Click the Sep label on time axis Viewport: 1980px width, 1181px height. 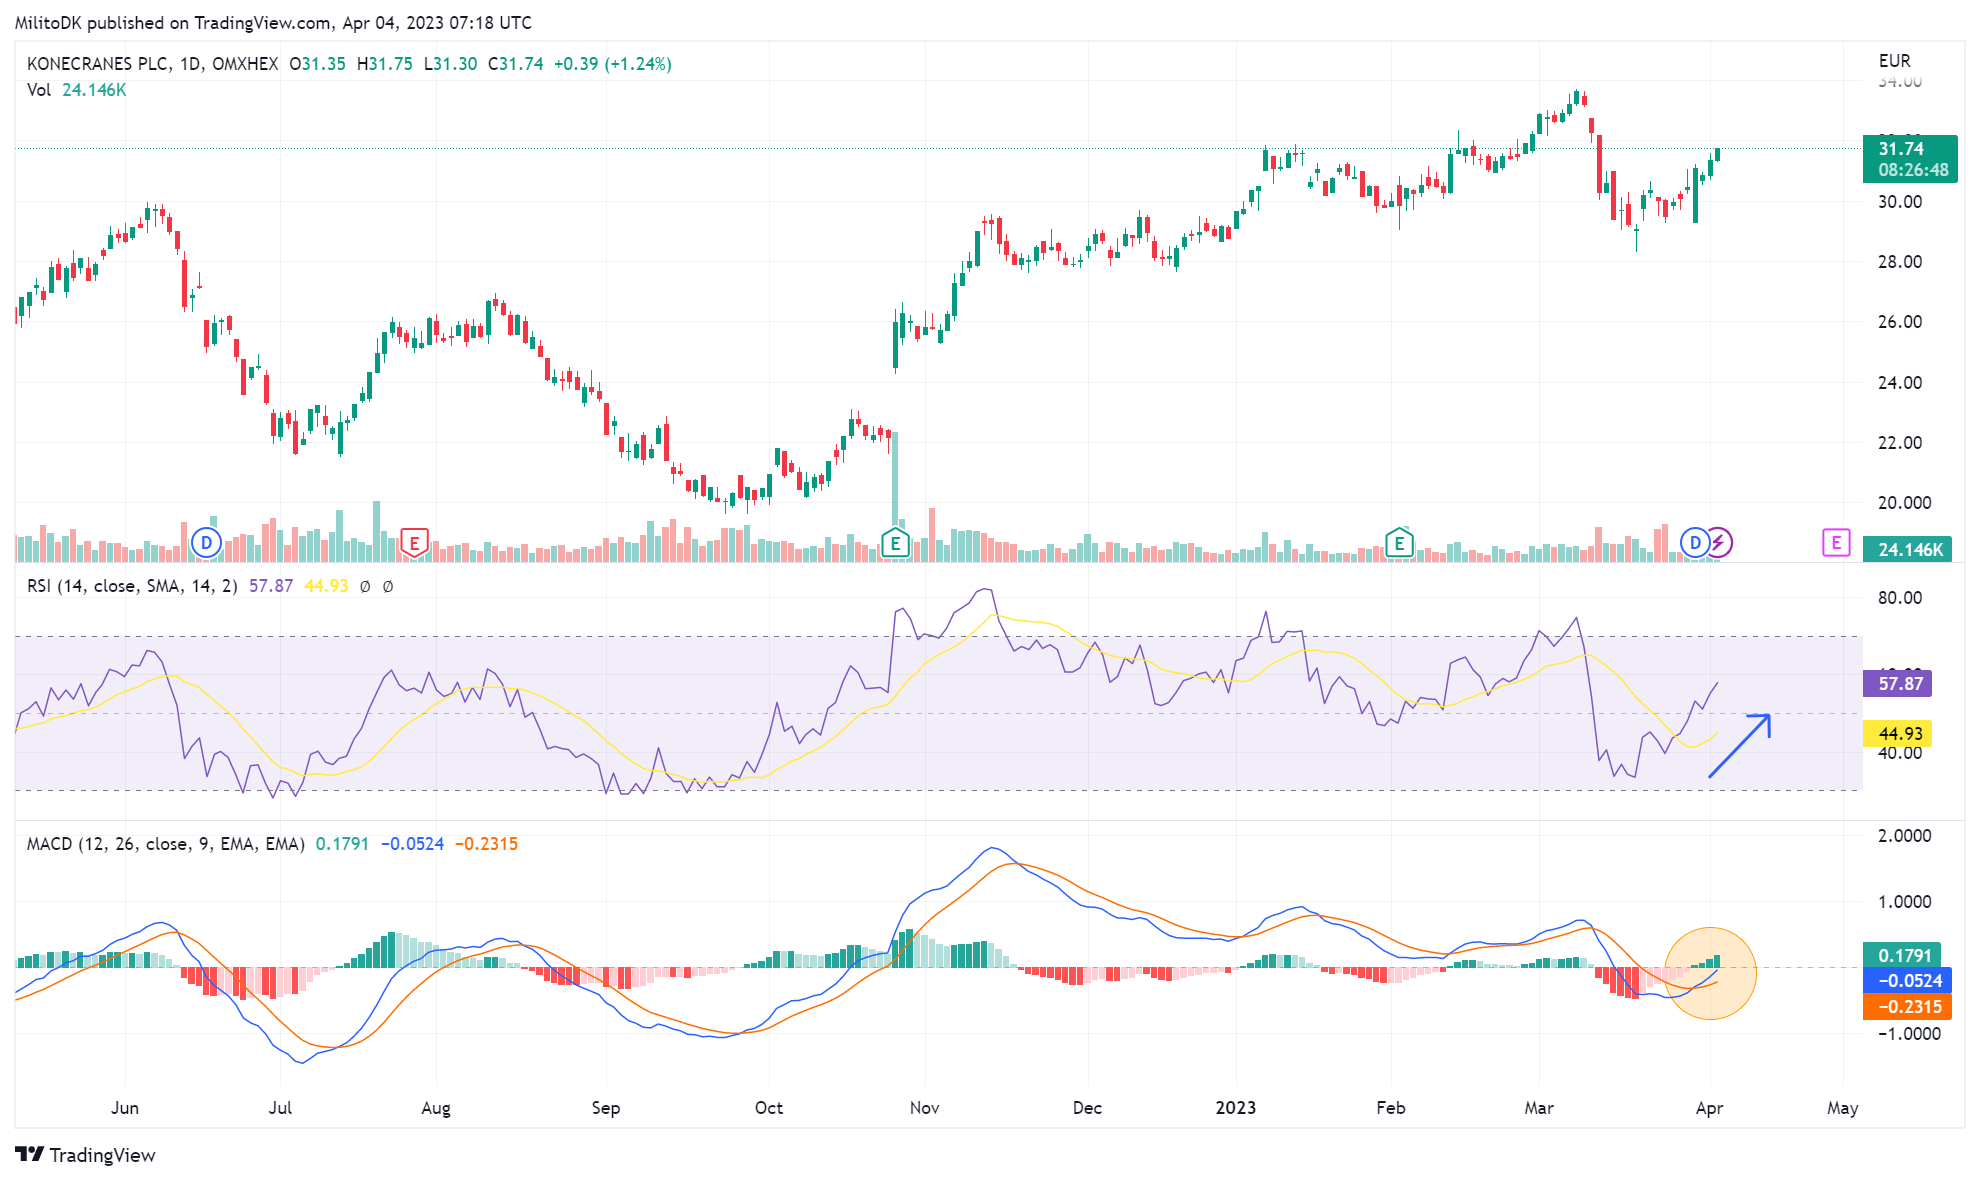pos(606,1108)
